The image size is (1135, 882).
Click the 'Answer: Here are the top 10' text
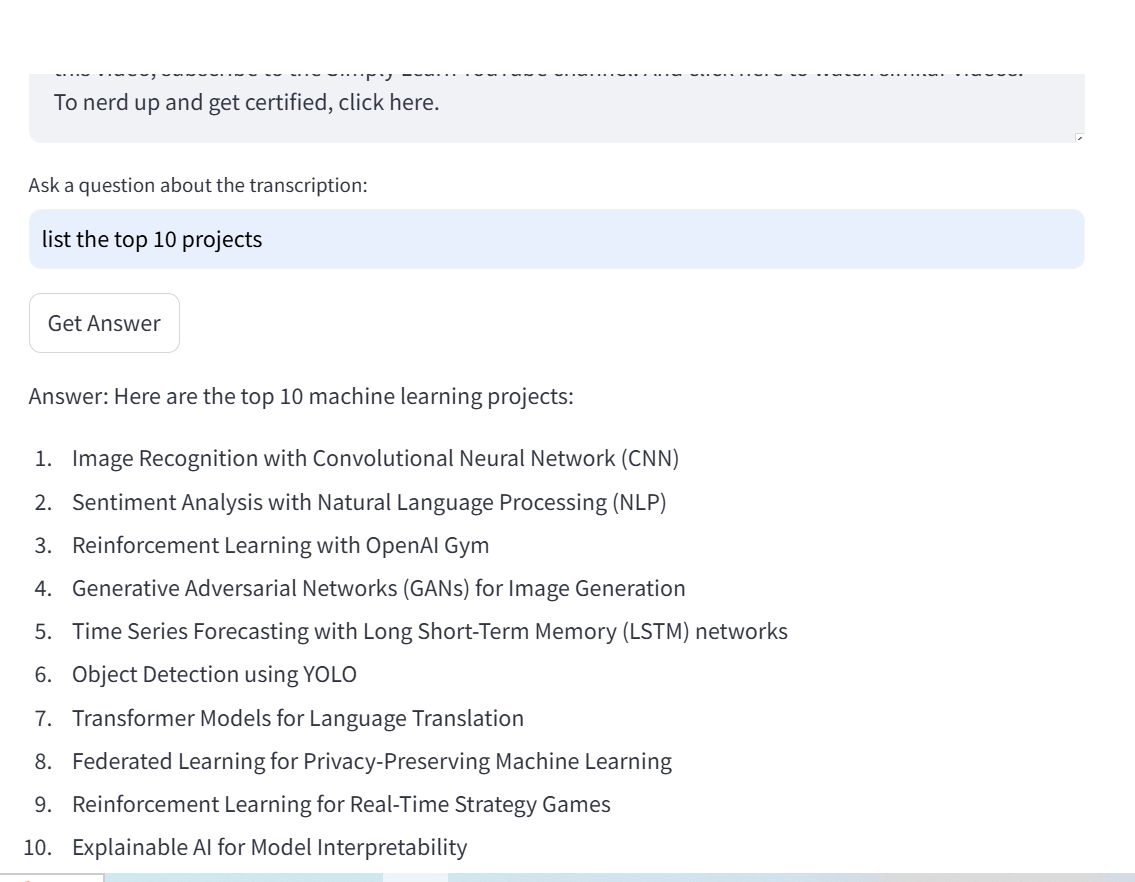(300, 396)
